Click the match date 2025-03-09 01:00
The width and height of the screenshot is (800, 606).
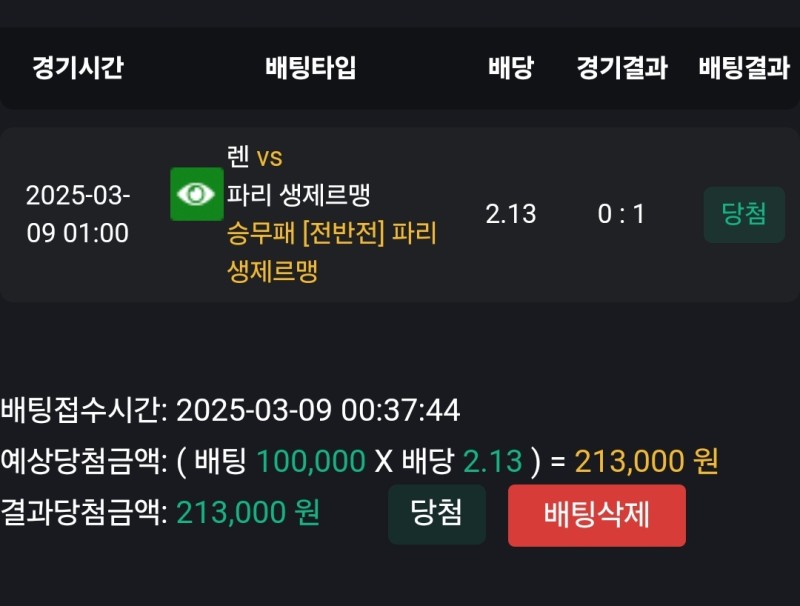coord(78,214)
